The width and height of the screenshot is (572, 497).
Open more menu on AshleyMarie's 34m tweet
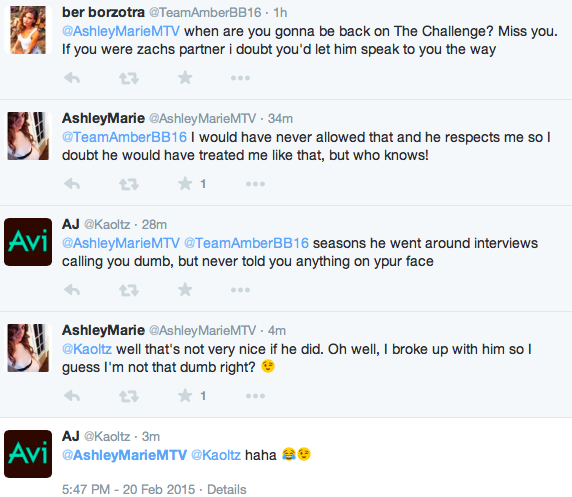[x=255, y=184]
